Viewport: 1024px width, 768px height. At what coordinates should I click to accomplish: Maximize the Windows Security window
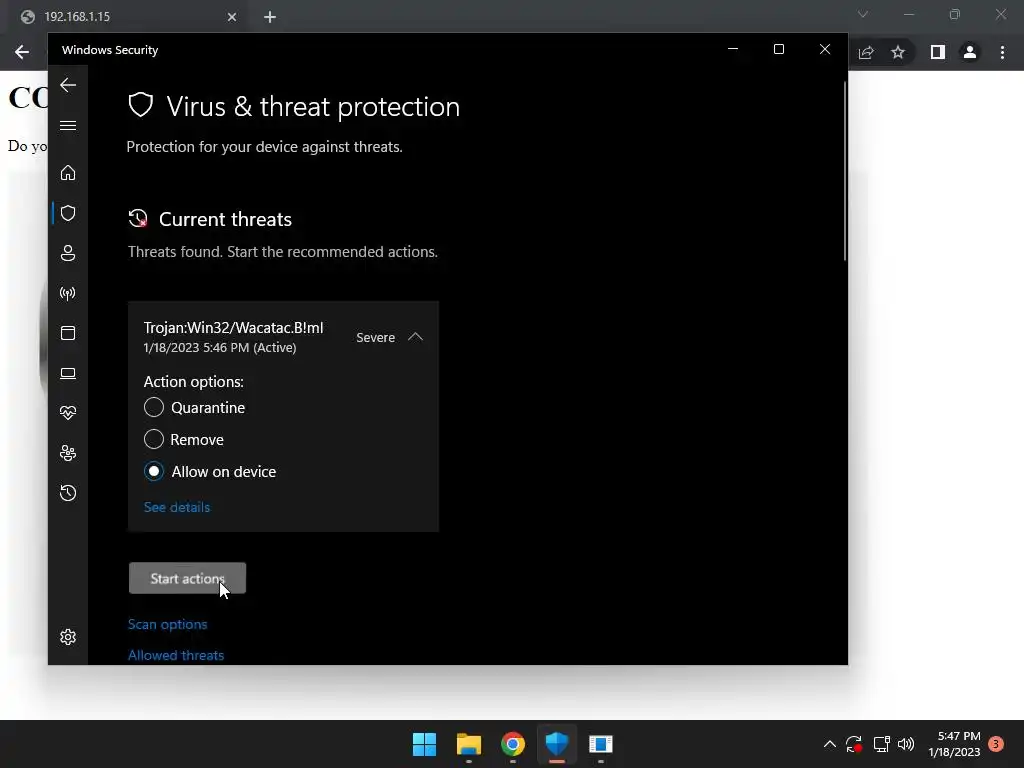[x=778, y=49]
